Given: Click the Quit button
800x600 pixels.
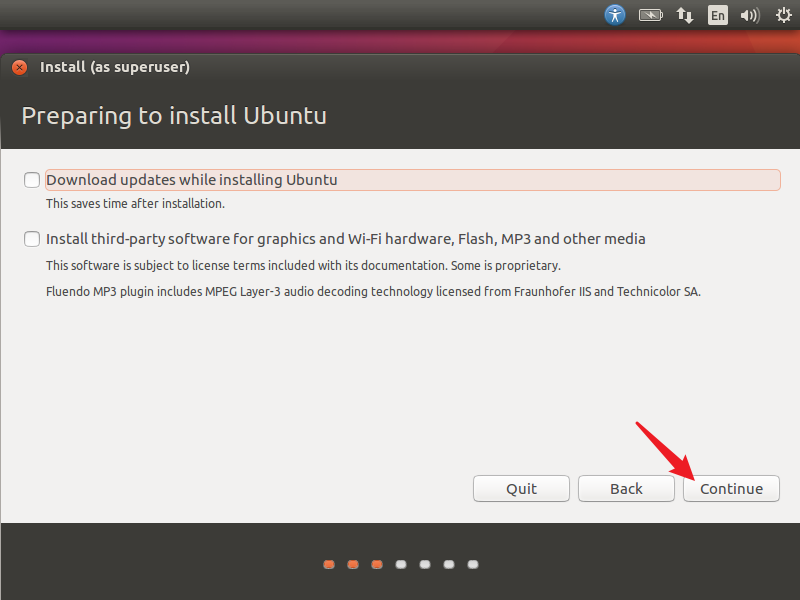Looking at the screenshot, I should pyautogui.click(x=521, y=488).
